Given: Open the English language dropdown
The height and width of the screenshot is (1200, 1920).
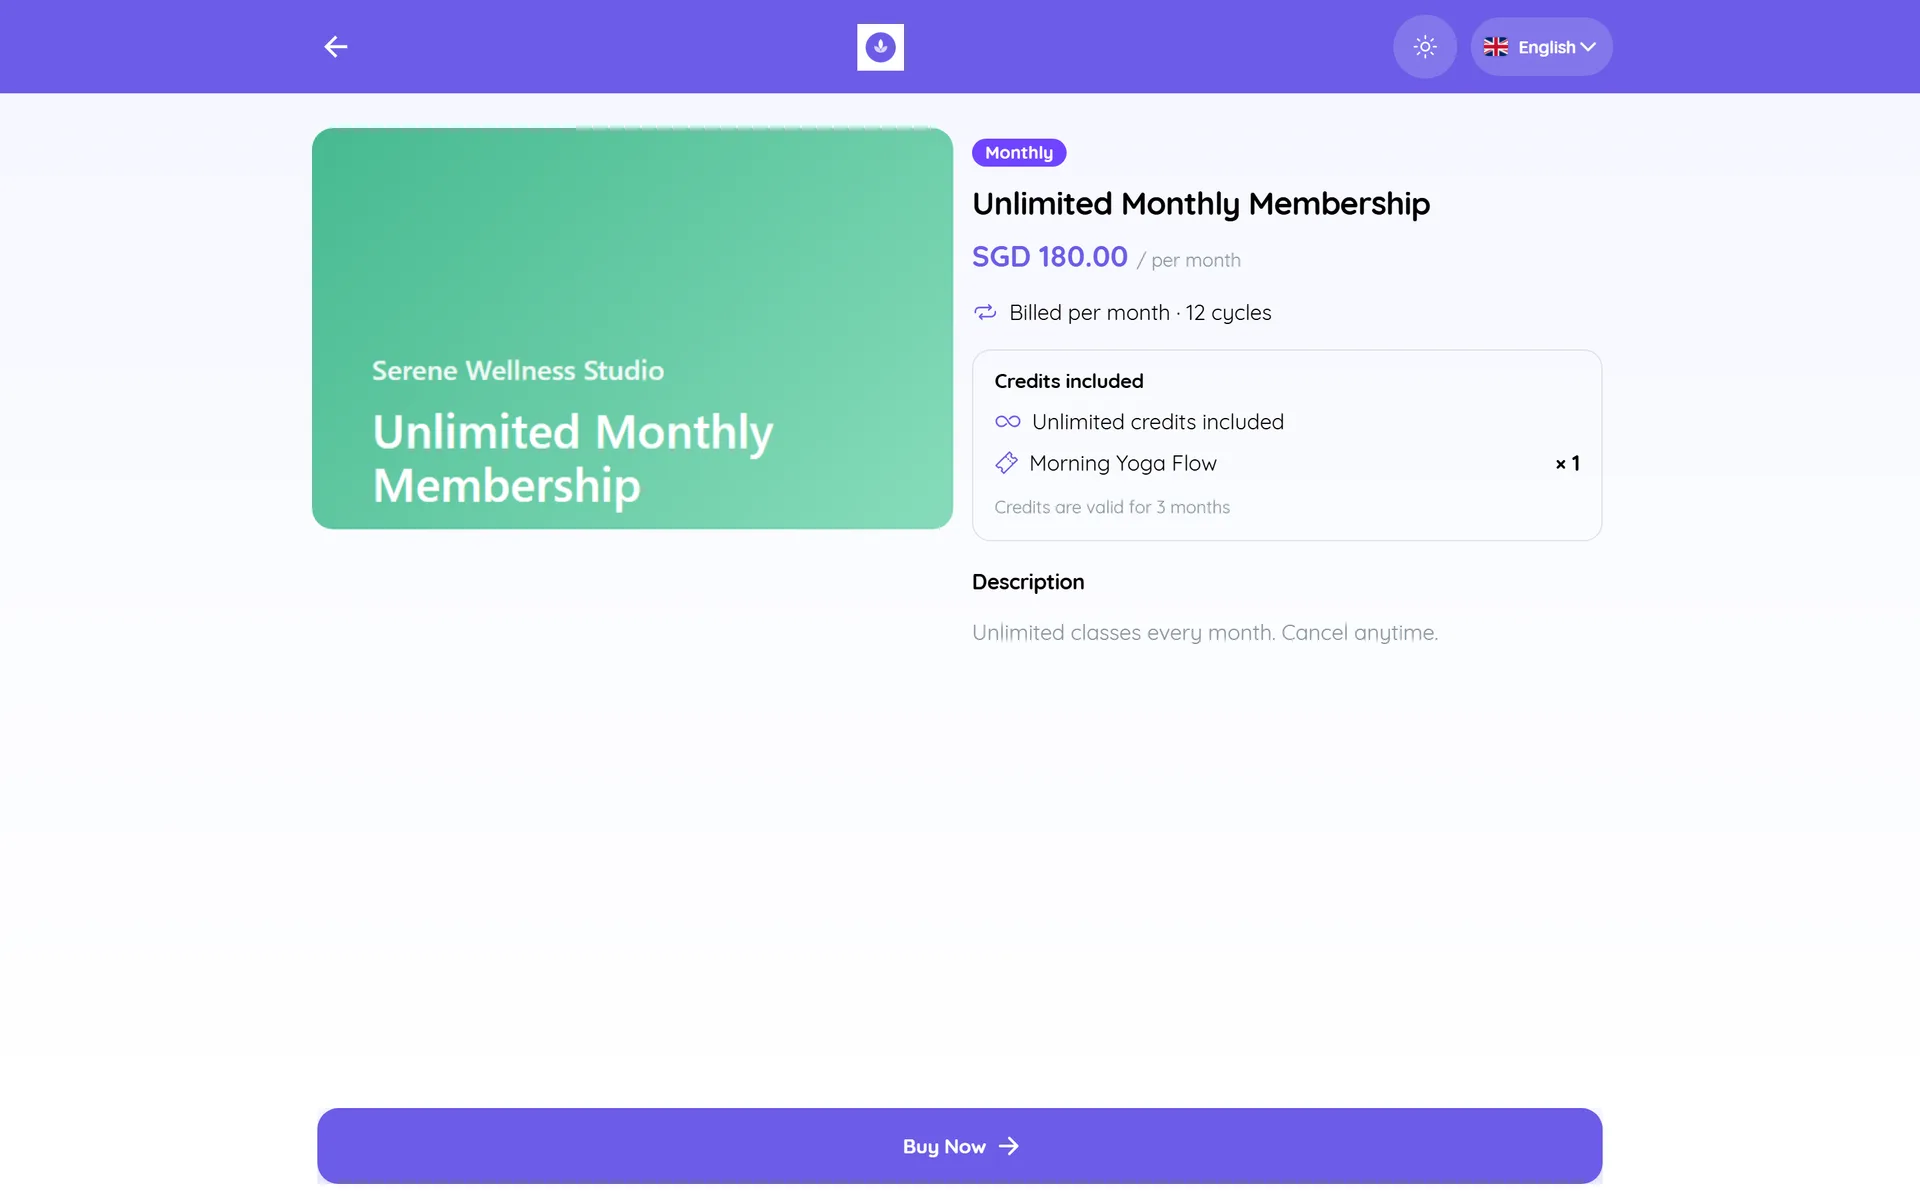Looking at the screenshot, I should pos(1541,47).
